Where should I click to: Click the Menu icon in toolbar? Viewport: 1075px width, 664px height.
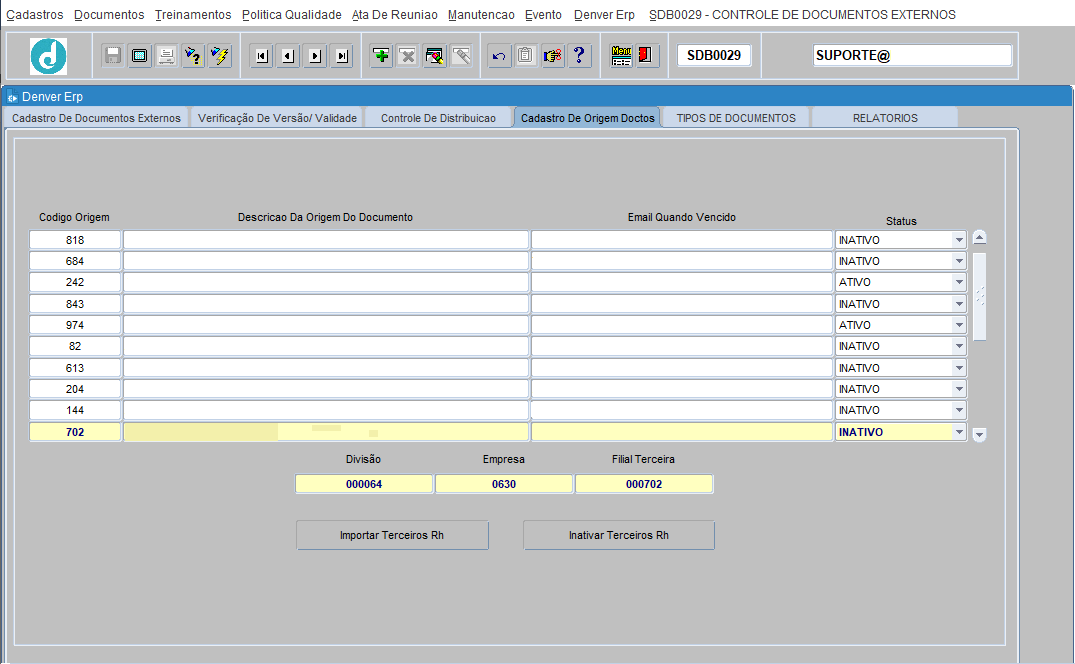coord(621,56)
